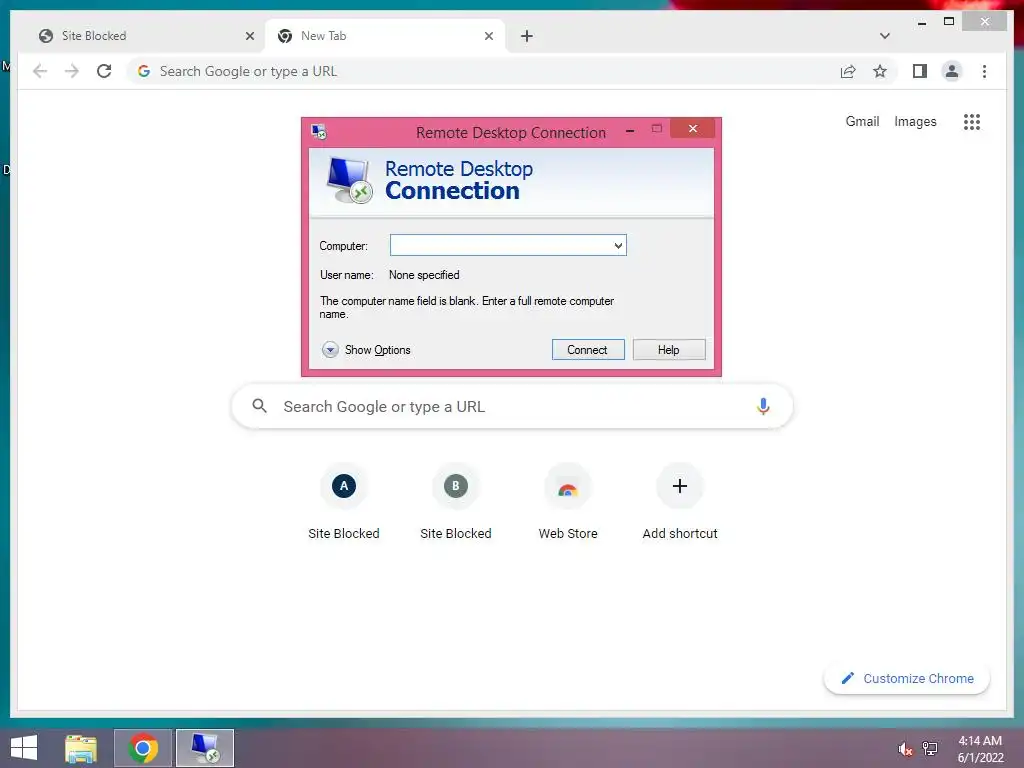
Task: Click the muted volume tray icon
Action: tap(905, 749)
